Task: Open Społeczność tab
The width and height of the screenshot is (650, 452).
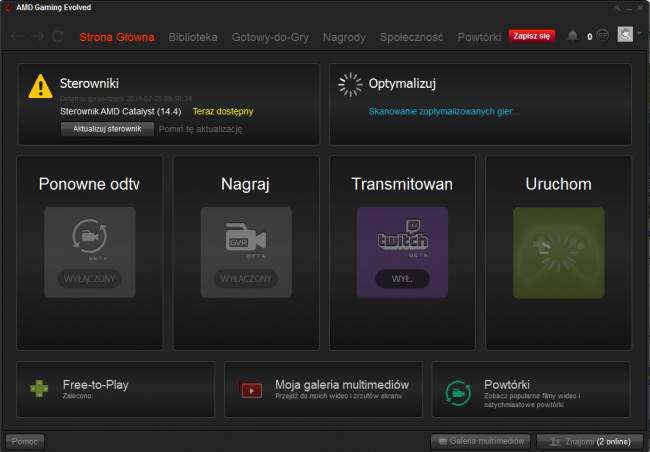Action: pyautogui.click(x=412, y=37)
